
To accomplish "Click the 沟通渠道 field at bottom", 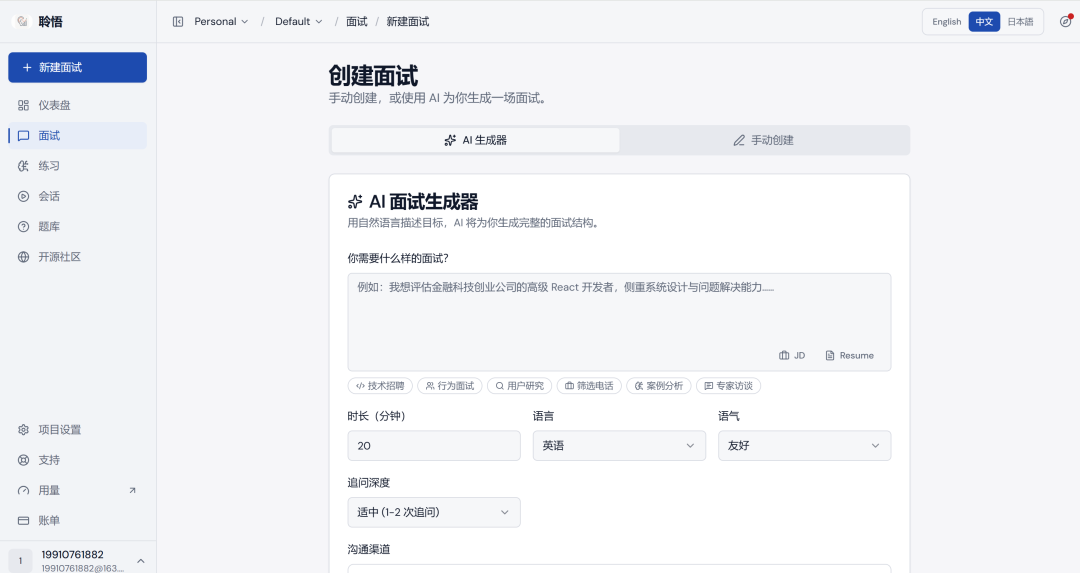I will pyautogui.click(x=619, y=569).
